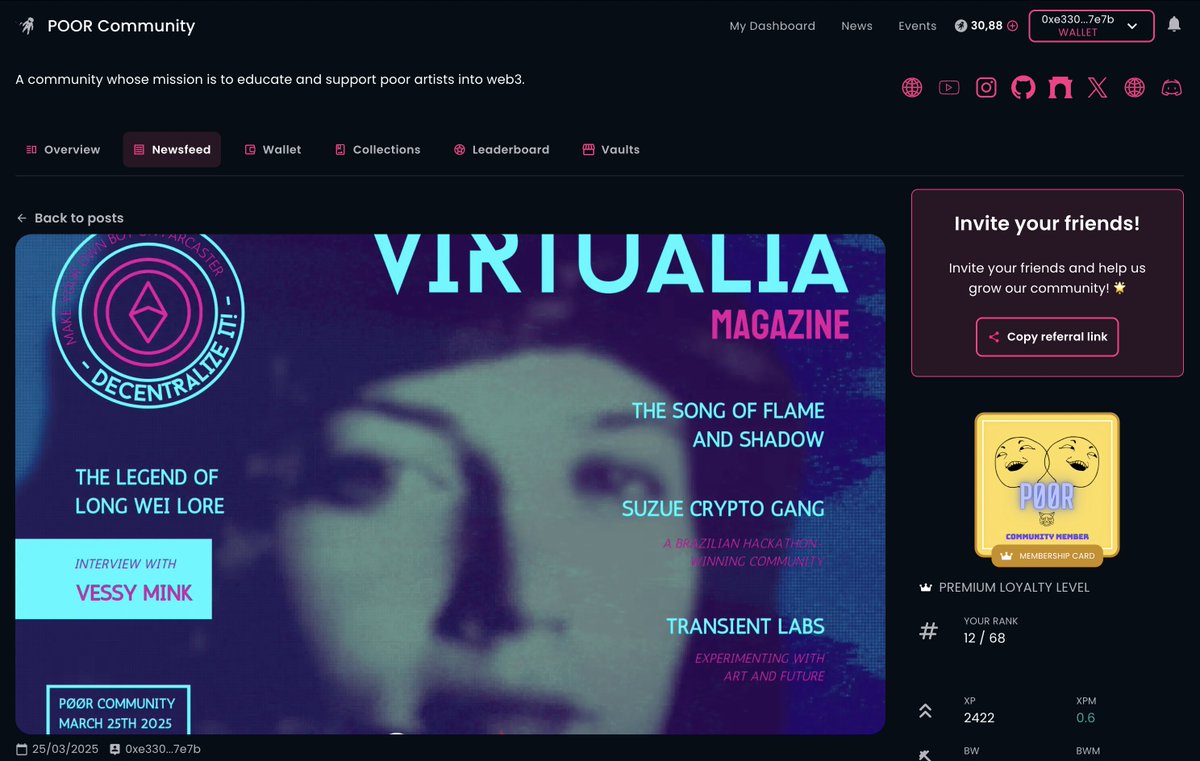Expand the wallet dropdown chevron
Viewport: 1200px width, 761px height.
(1132, 26)
